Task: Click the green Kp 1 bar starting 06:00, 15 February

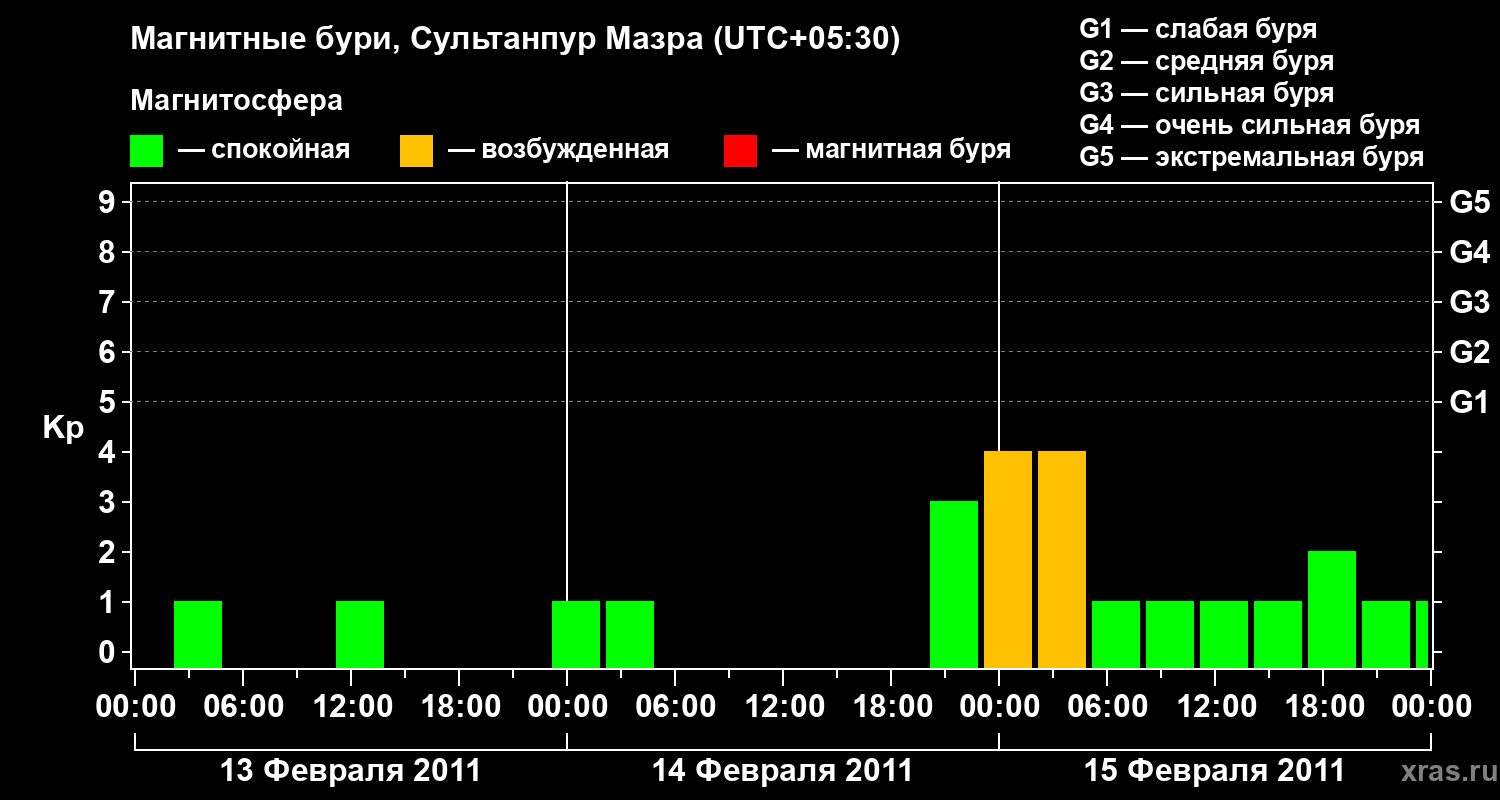Action: [x=1116, y=634]
